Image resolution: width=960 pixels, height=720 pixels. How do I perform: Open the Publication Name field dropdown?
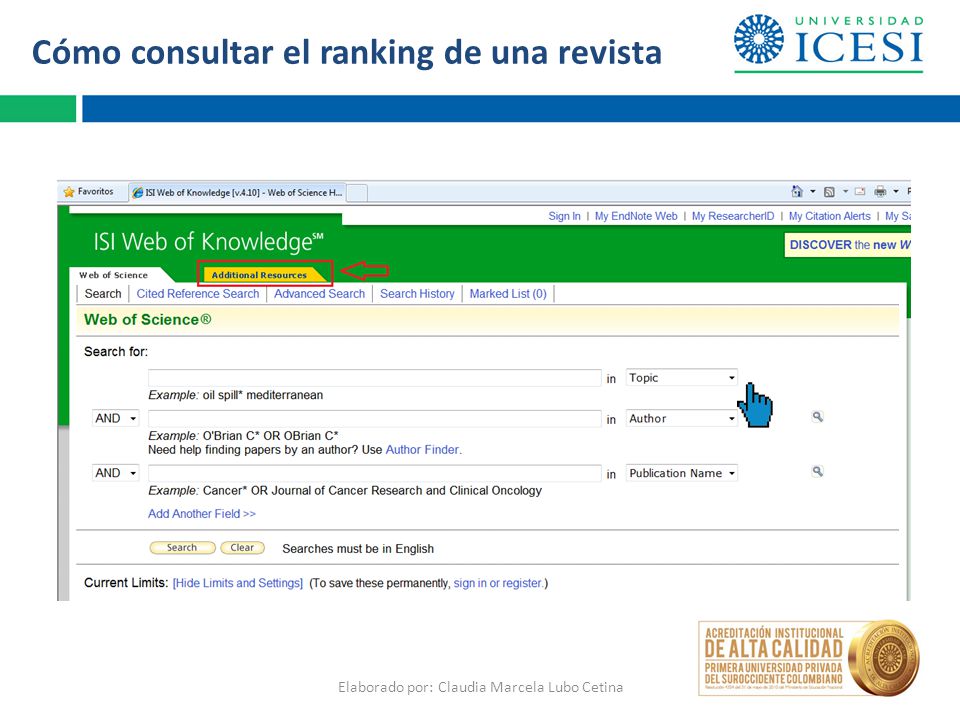(681, 473)
